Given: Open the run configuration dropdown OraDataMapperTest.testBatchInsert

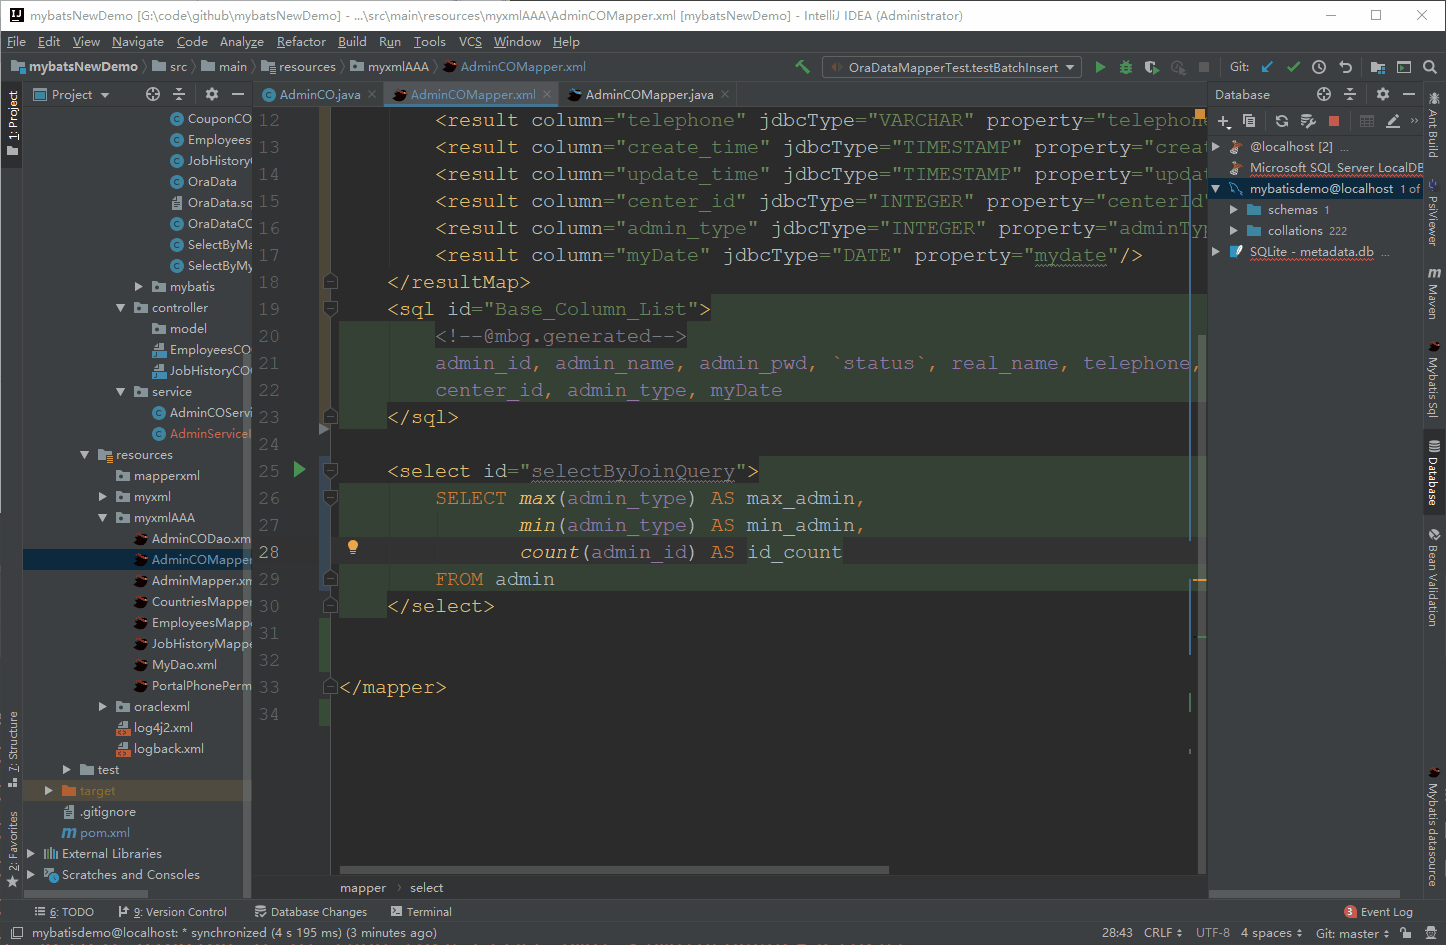Looking at the screenshot, I should (951, 67).
